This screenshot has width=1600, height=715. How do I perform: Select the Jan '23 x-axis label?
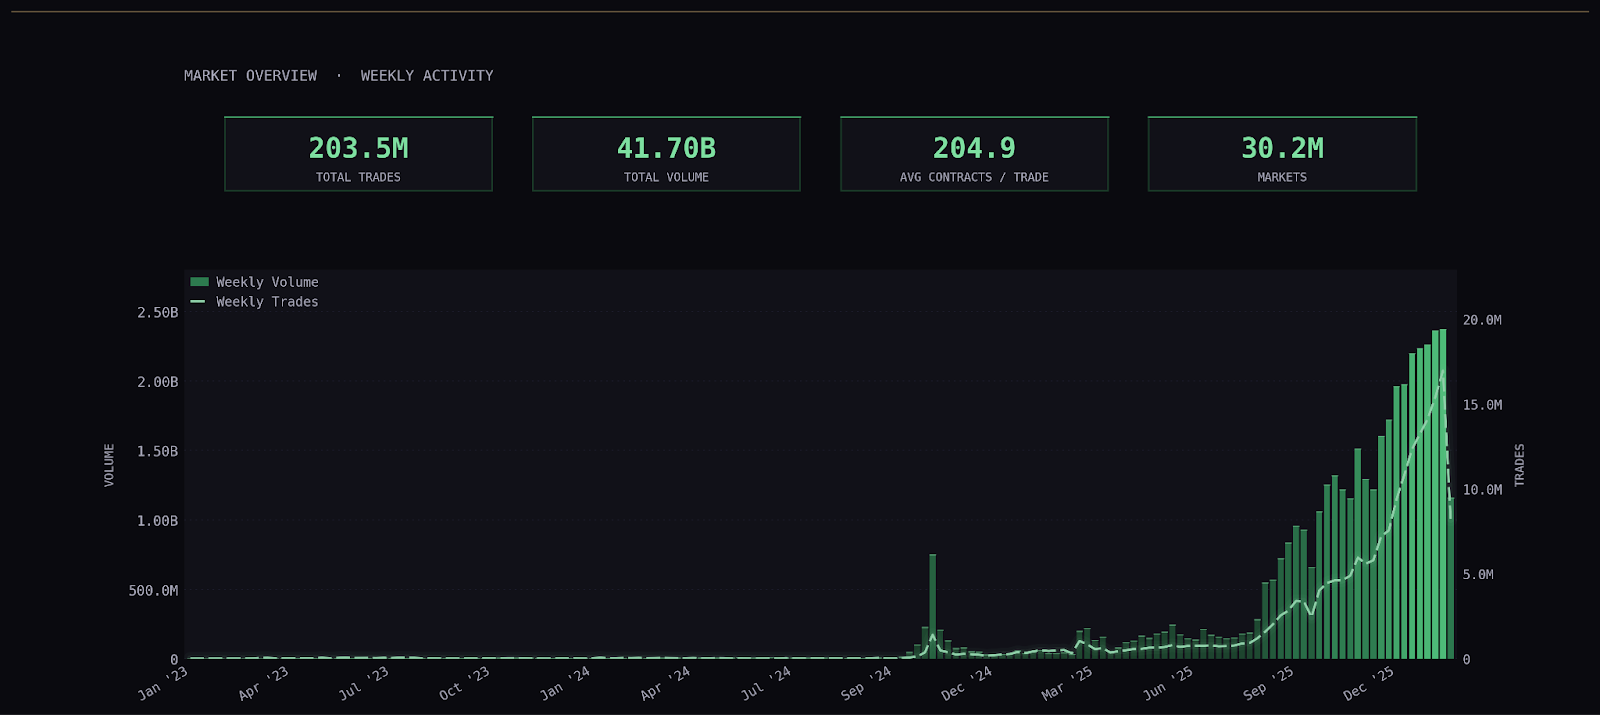click(163, 683)
